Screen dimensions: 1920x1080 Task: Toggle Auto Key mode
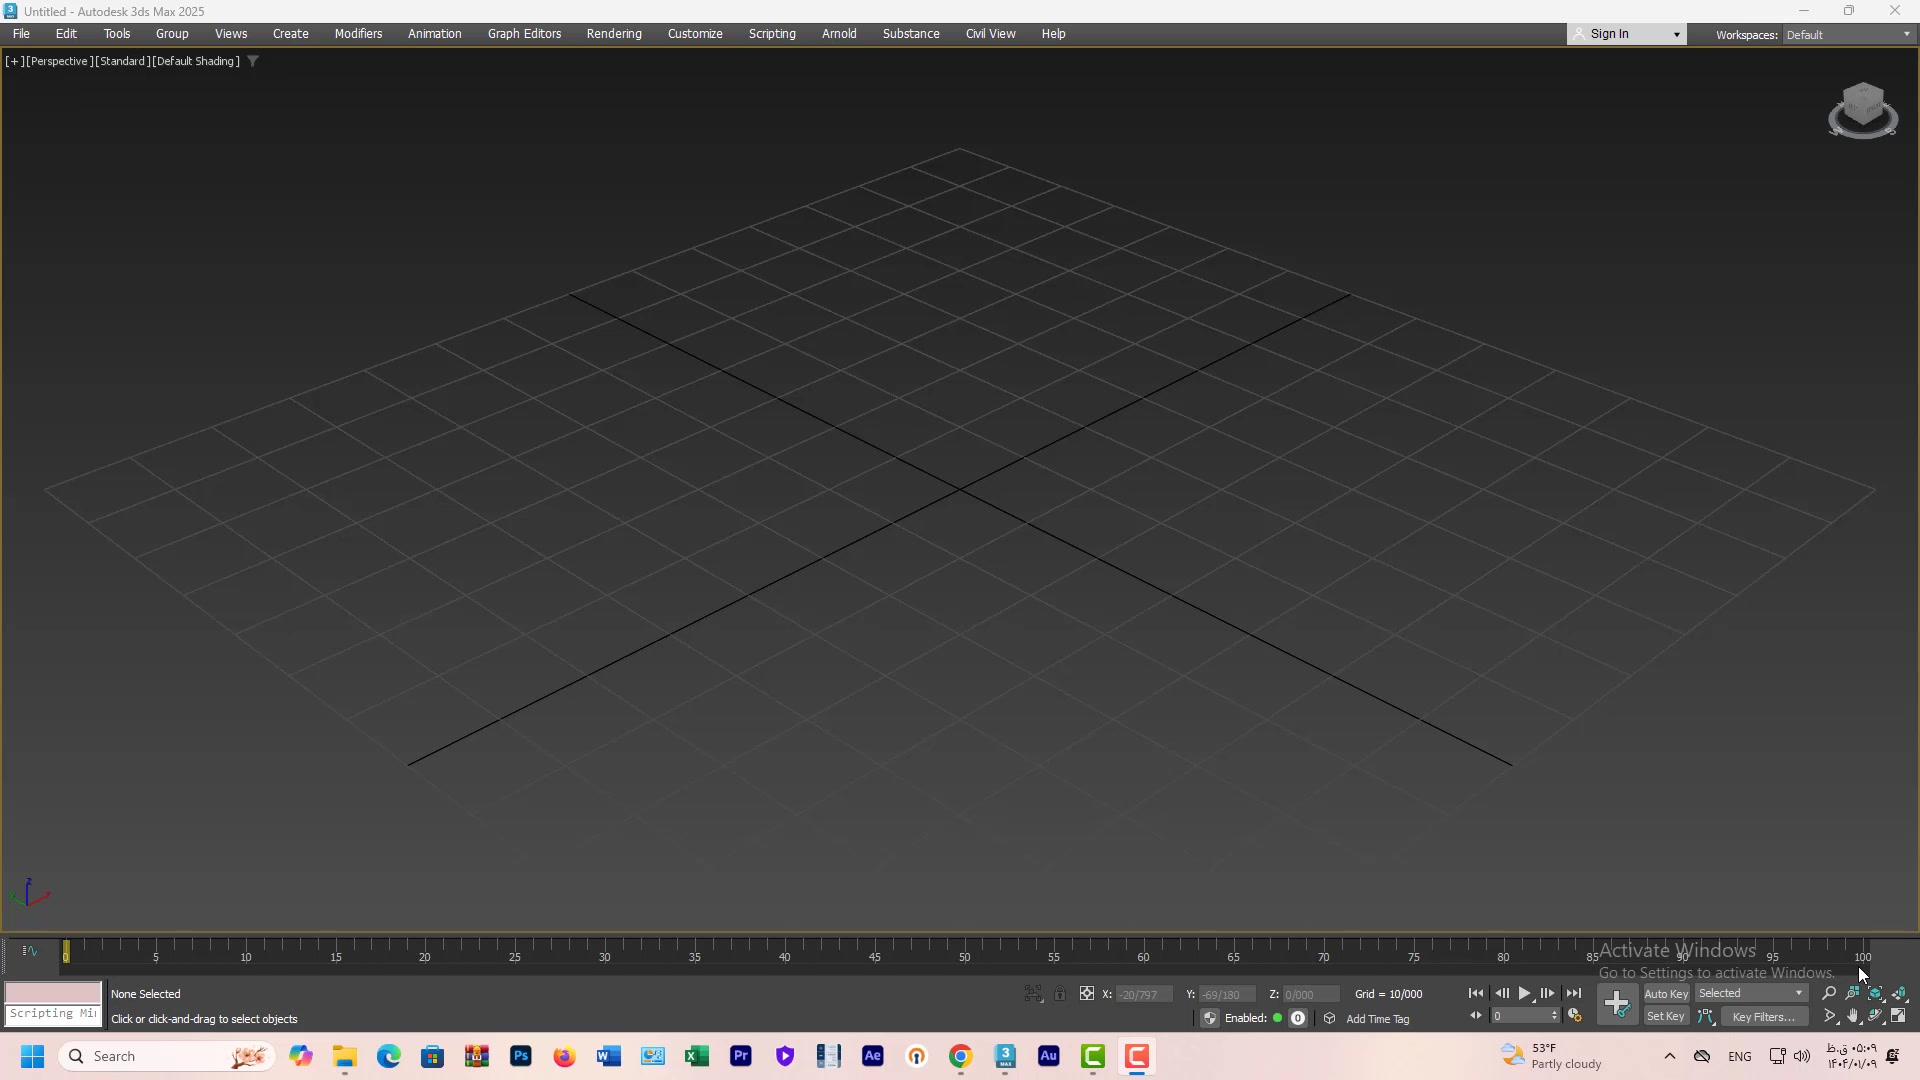point(1666,994)
